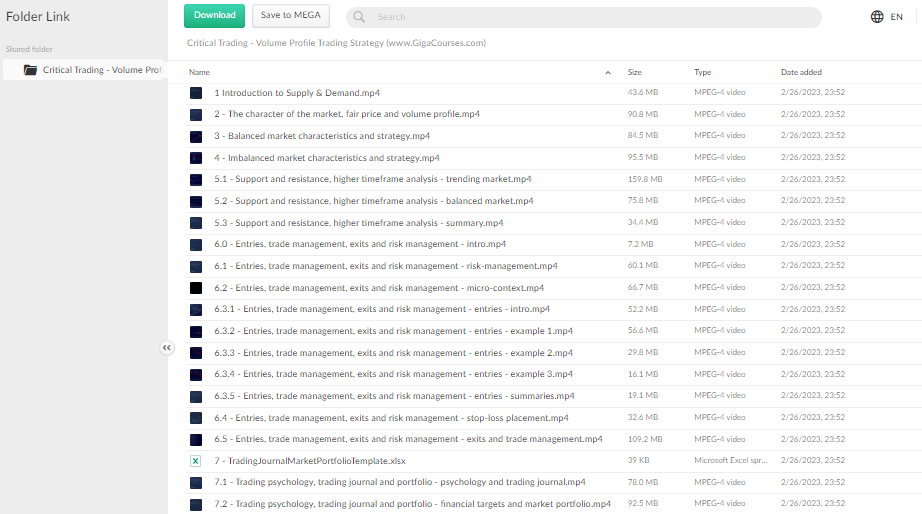Viewport: 922px width, 514px height.
Task: Open the EN language selector
Action: pos(896,17)
